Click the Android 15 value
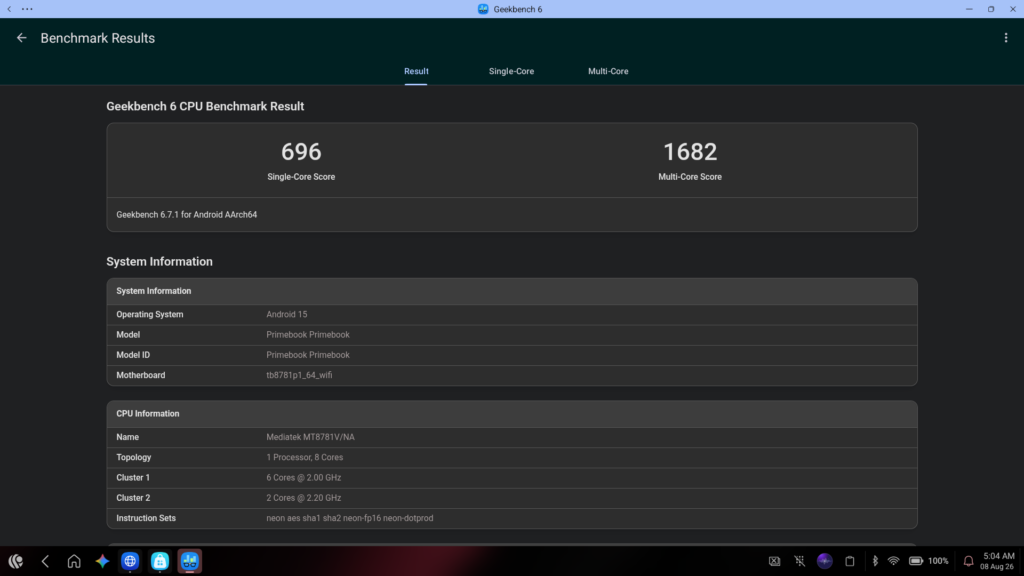This screenshot has width=1024, height=576. tap(287, 314)
